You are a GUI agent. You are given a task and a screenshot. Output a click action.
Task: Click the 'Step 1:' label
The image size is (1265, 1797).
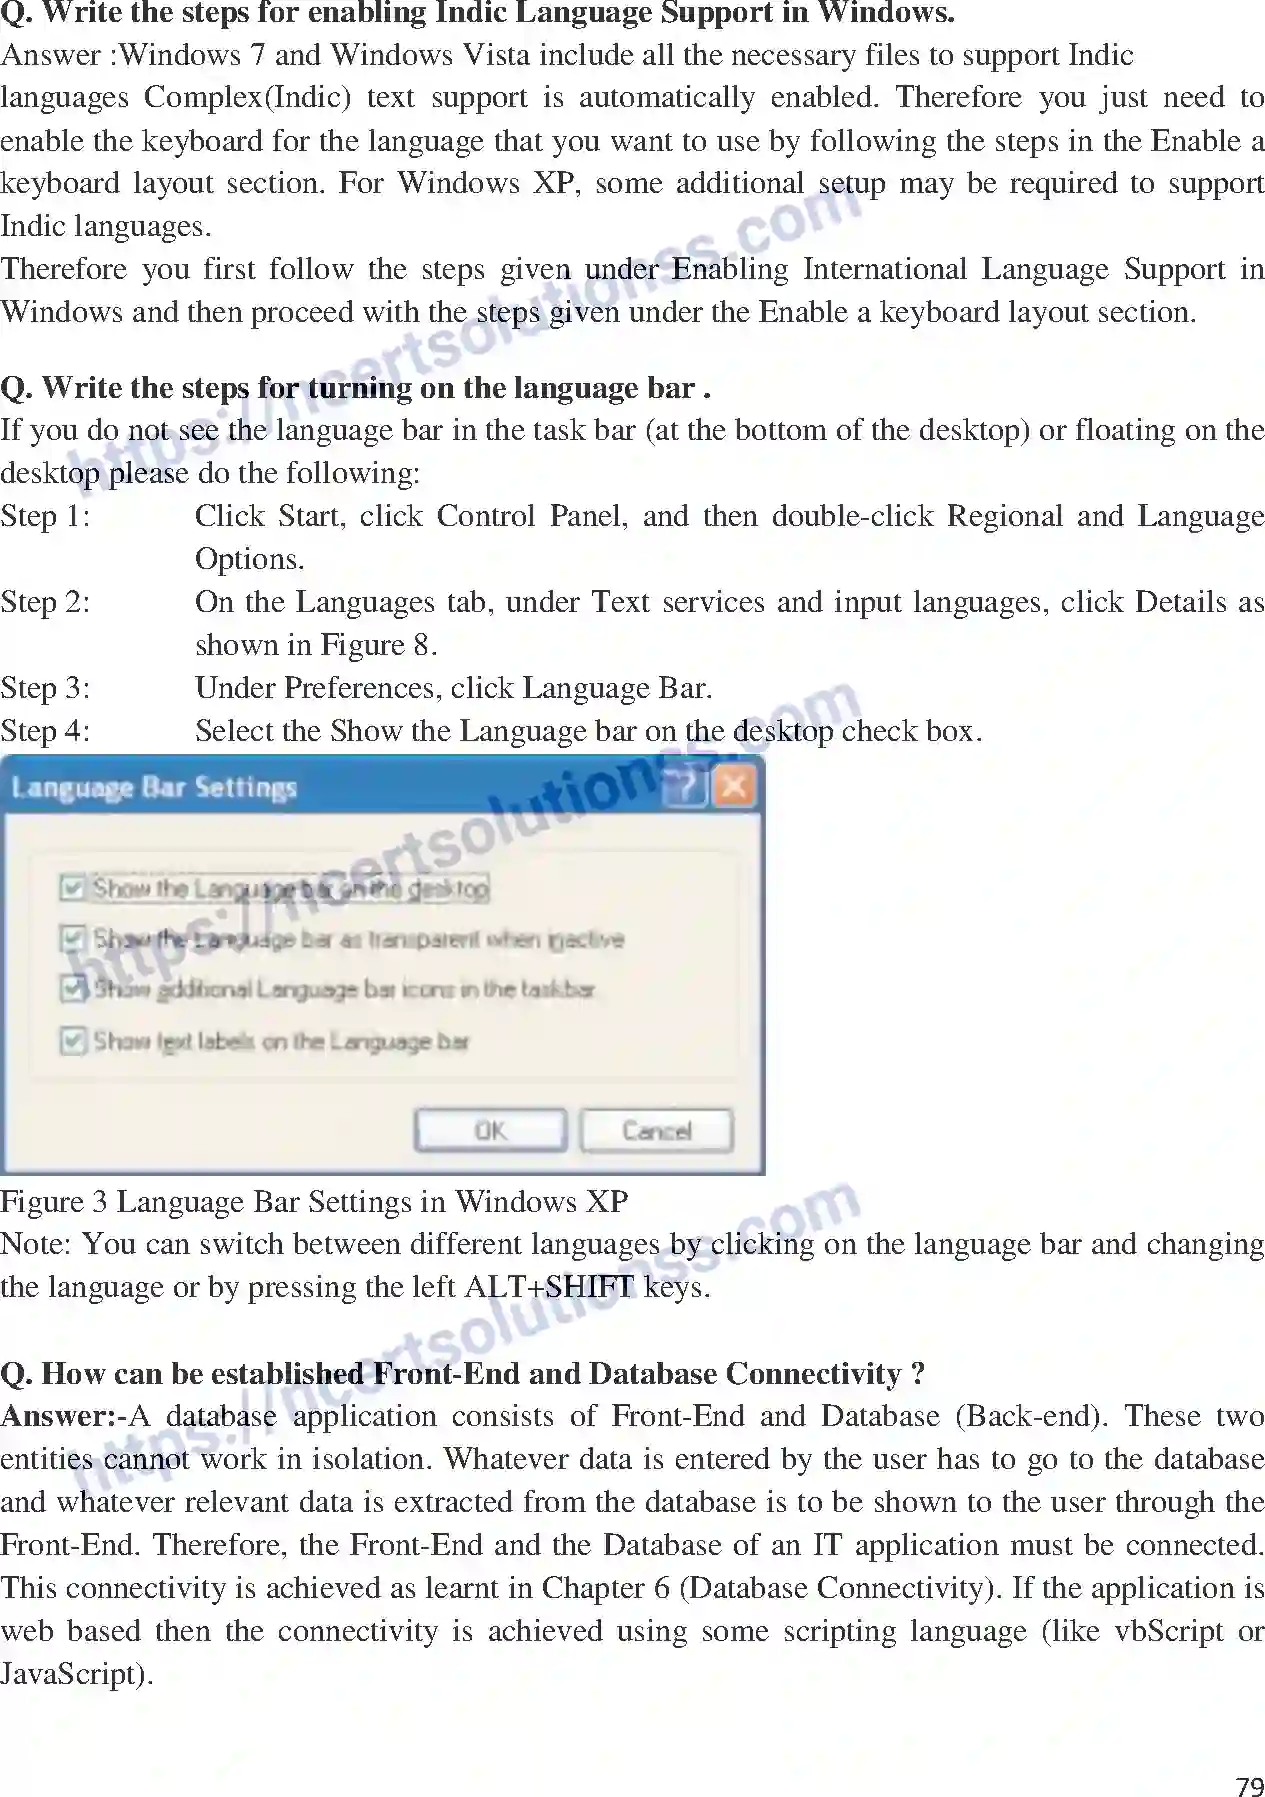(x=45, y=516)
